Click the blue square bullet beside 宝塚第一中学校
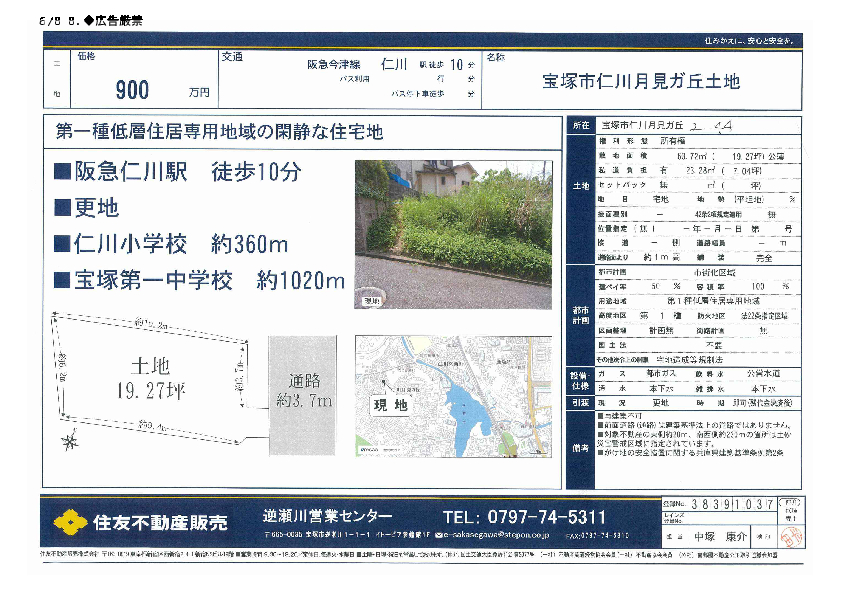Image resolution: width=842 pixels, height=595 pixels. (x=62, y=279)
